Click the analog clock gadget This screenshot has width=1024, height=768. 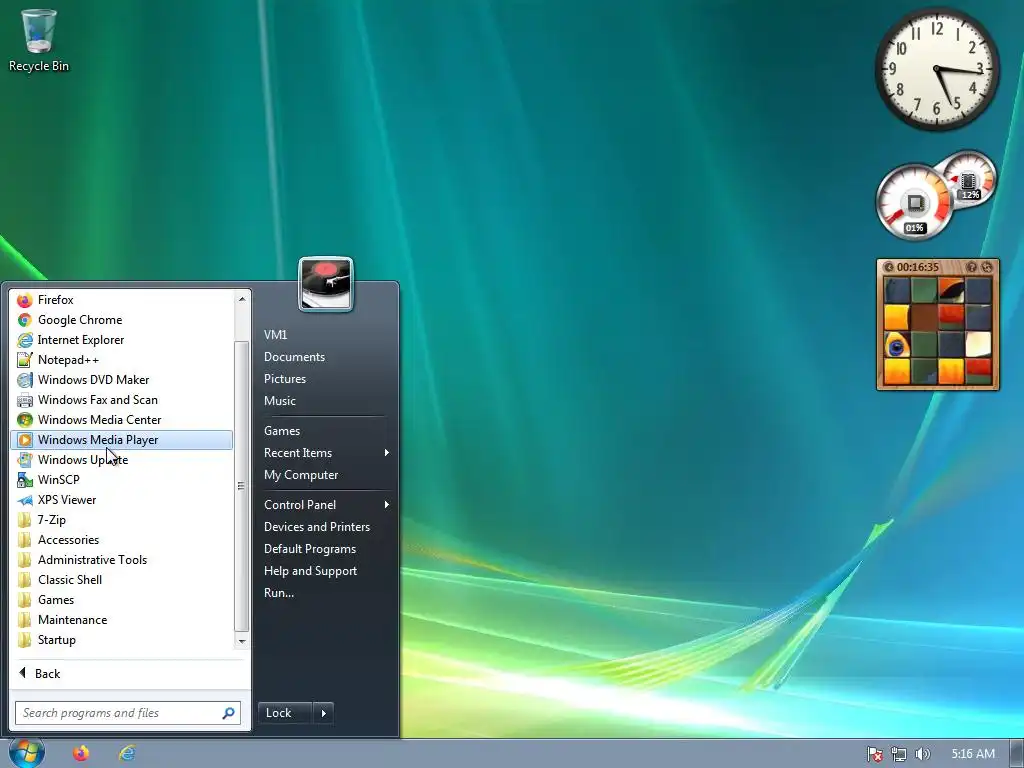937,69
